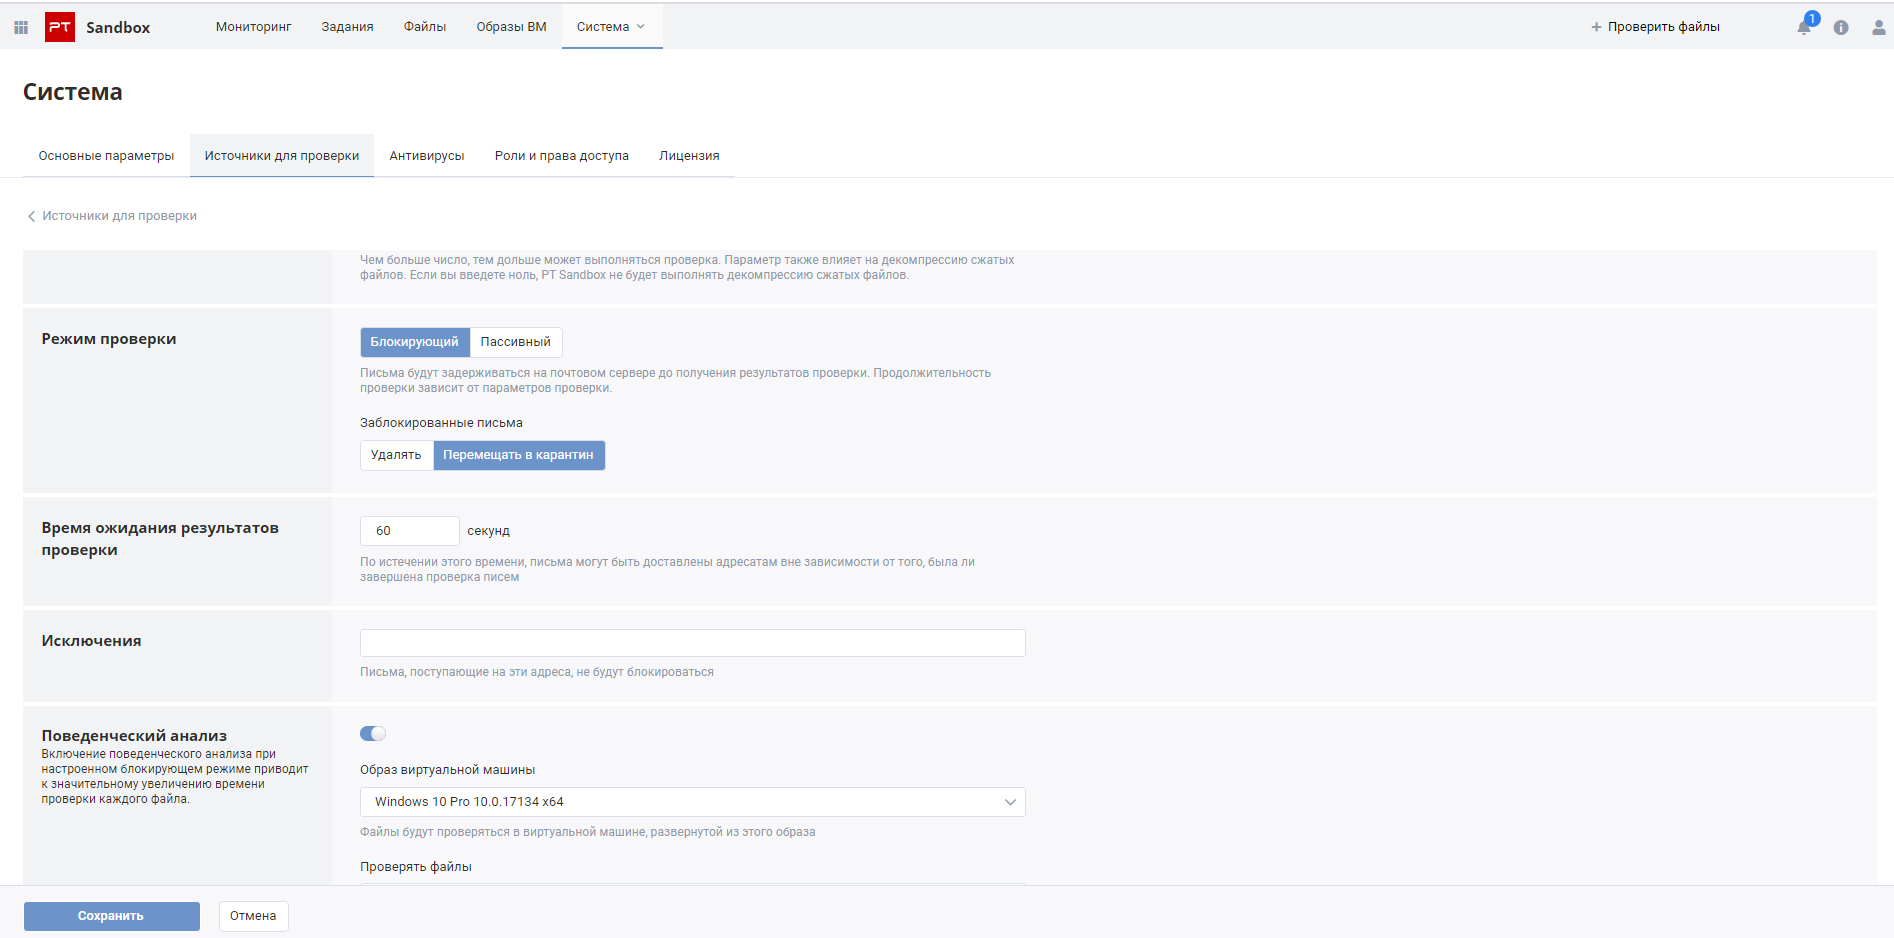Click the plus icon beside Проверить файлы
This screenshot has width=1894, height=938.
[x=1596, y=27]
